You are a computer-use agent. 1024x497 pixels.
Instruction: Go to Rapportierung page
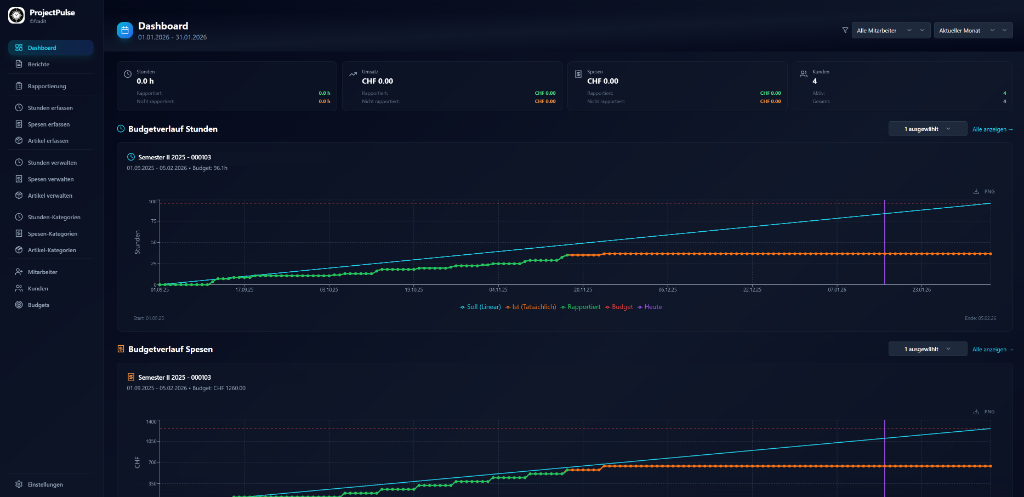pyautogui.click(x=50, y=86)
